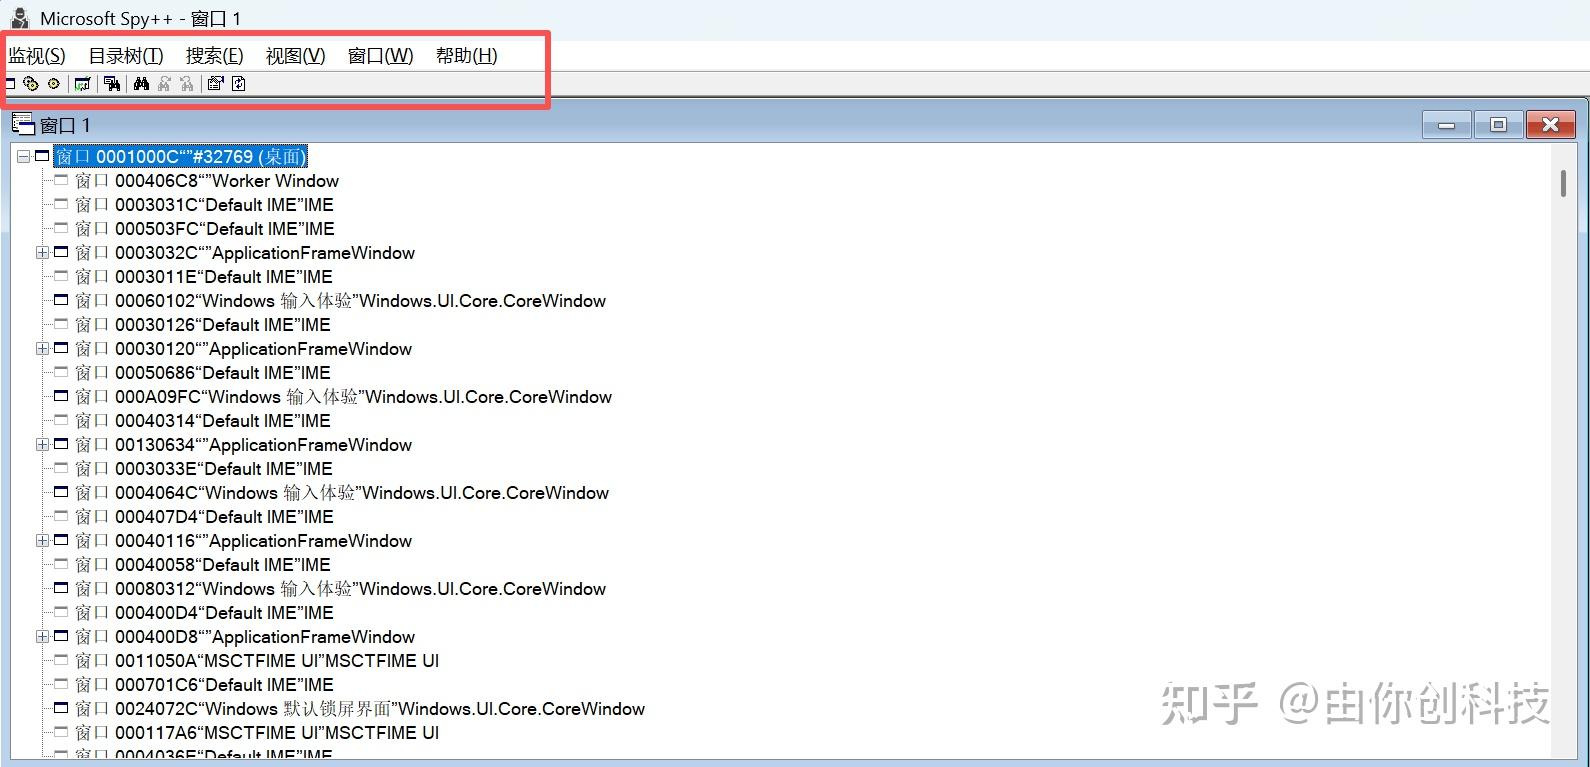Click the Log Messages toolbar icon
Screen dimensions: 1590x767
coord(83,84)
